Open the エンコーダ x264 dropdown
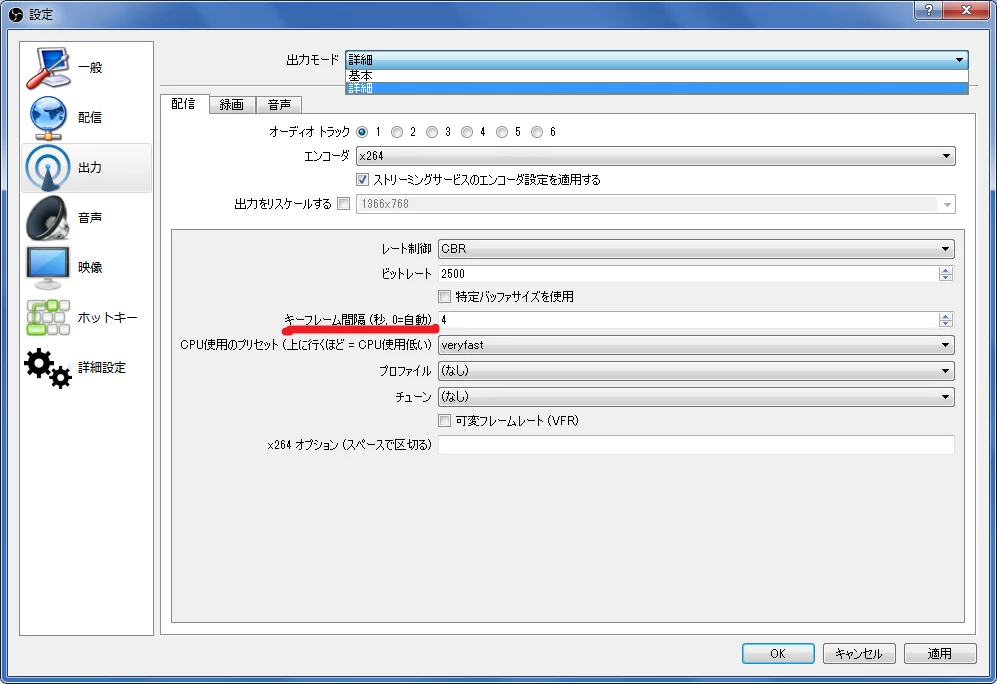The width and height of the screenshot is (997, 684). [x=656, y=156]
